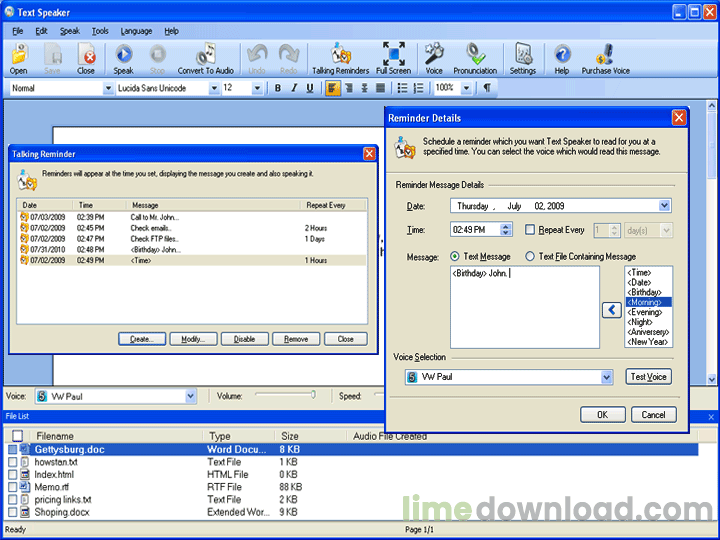The width and height of the screenshot is (720, 540).
Task: Select the Call to Mr. John reminder row
Action: click(x=192, y=217)
